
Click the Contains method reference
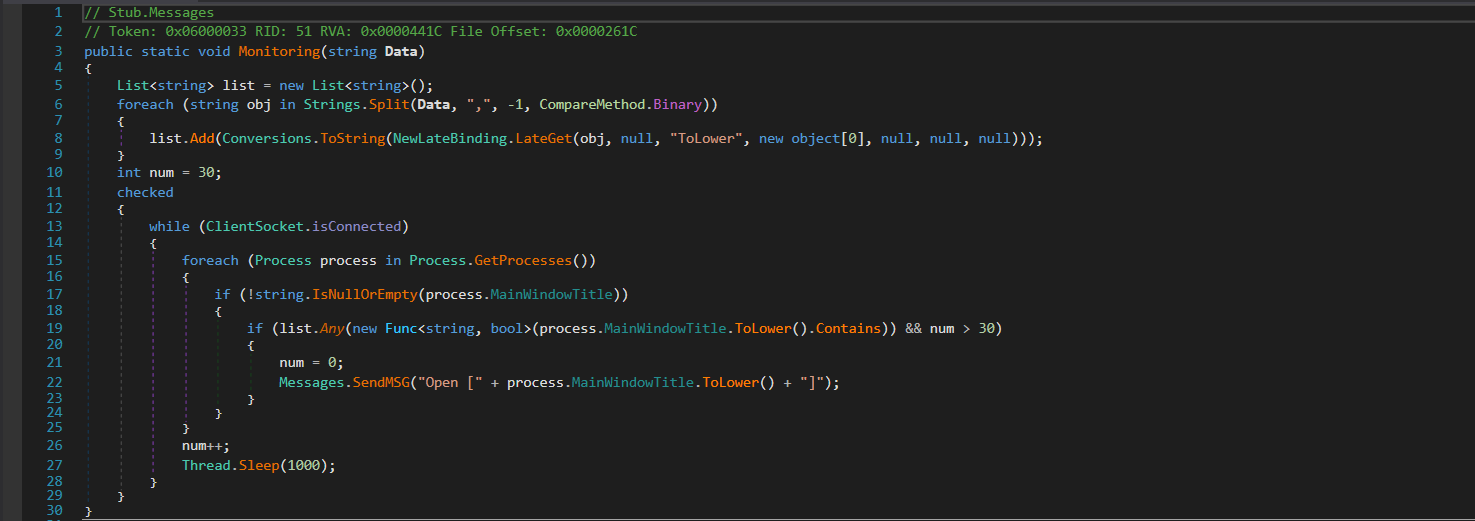point(848,329)
